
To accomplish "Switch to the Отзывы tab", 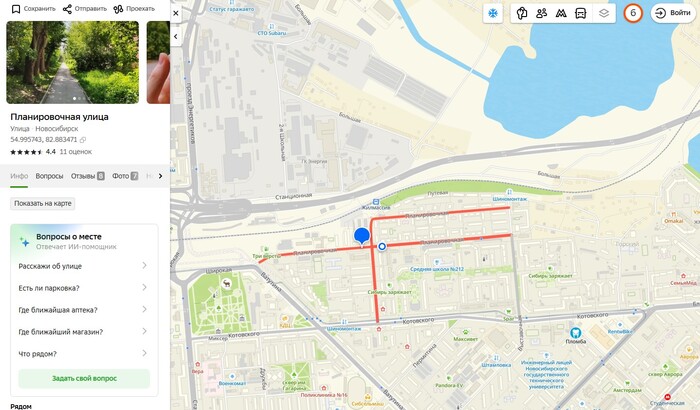I will click(88, 176).
